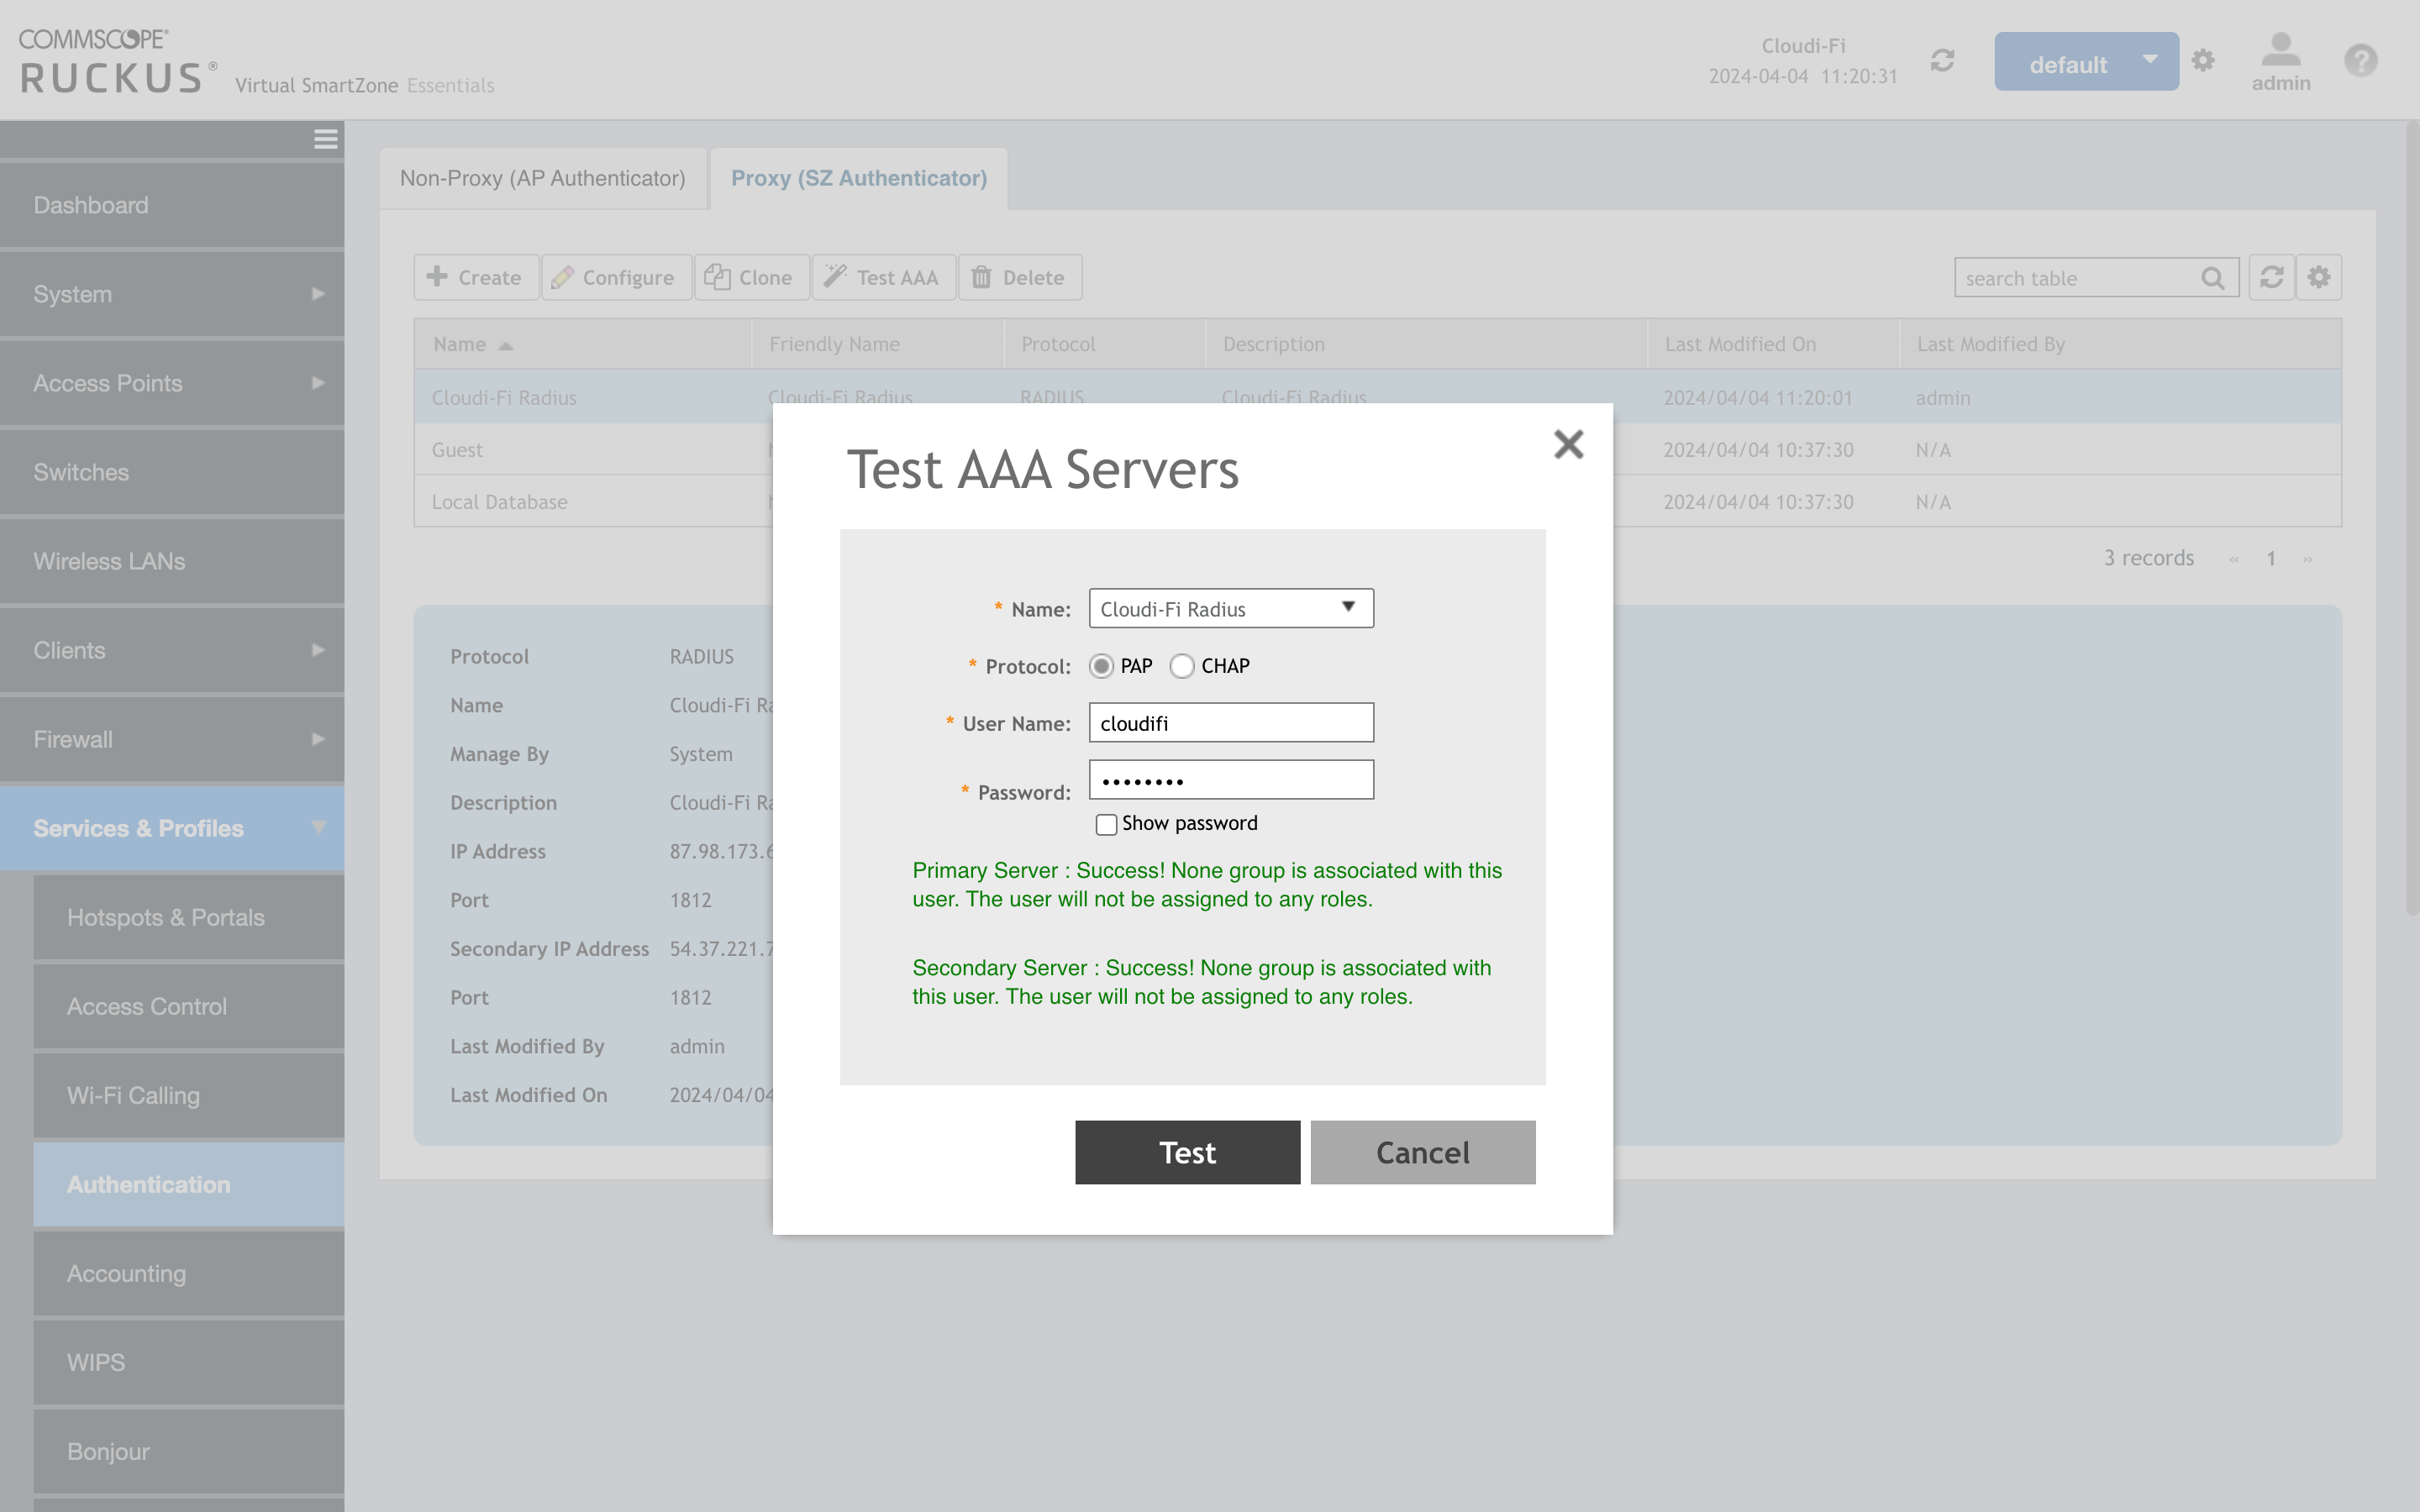
Task: Select the Configure pencil icon
Action: click(x=563, y=277)
